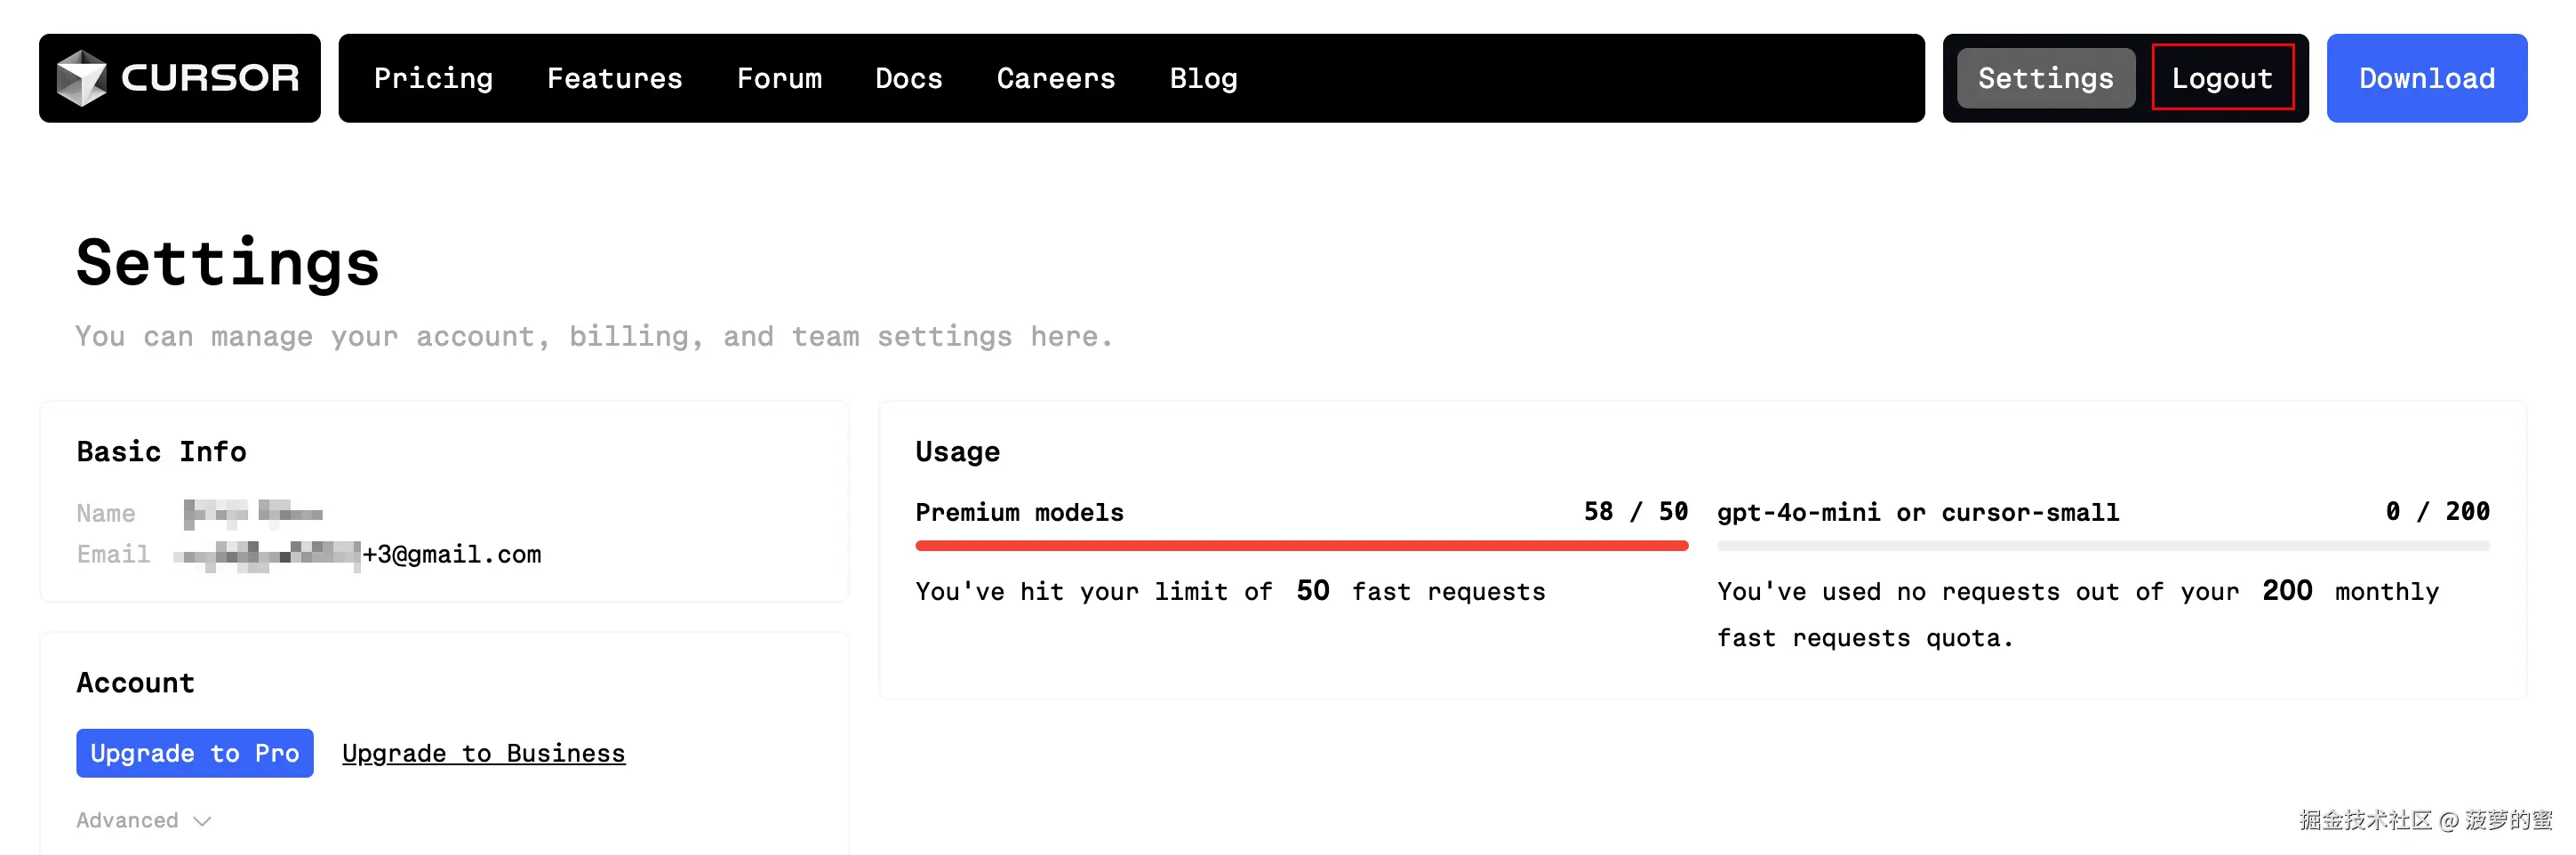Follow the Upgrade to Business link
The image size is (2576, 855).
coord(483,753)
